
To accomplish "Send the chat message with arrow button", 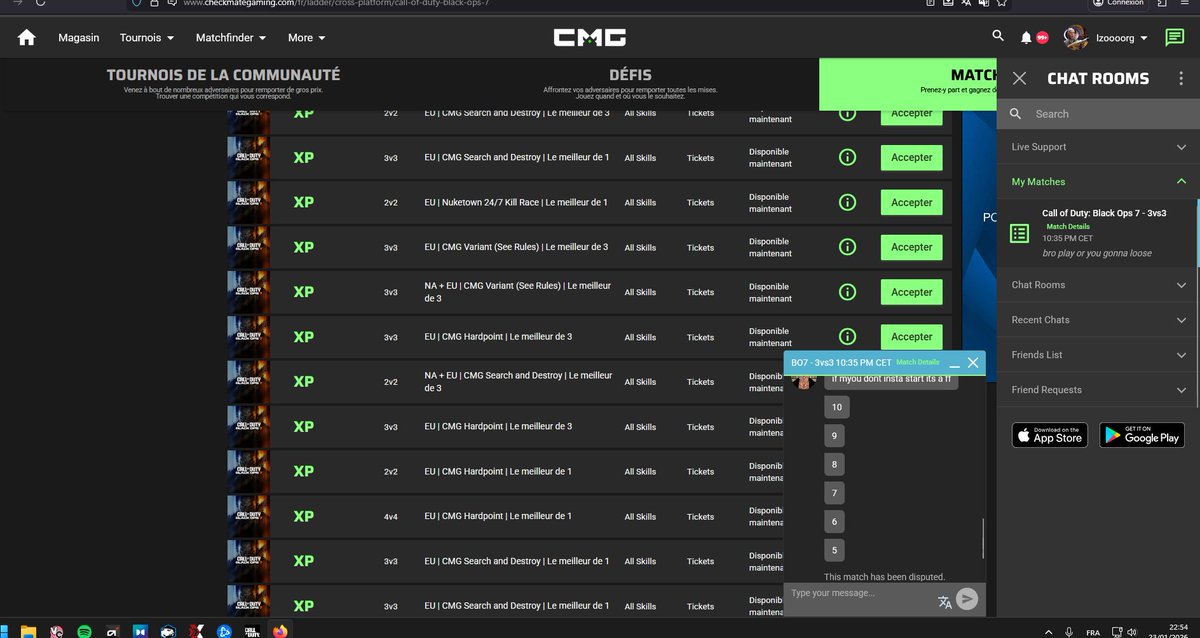I will click(966, 599).
